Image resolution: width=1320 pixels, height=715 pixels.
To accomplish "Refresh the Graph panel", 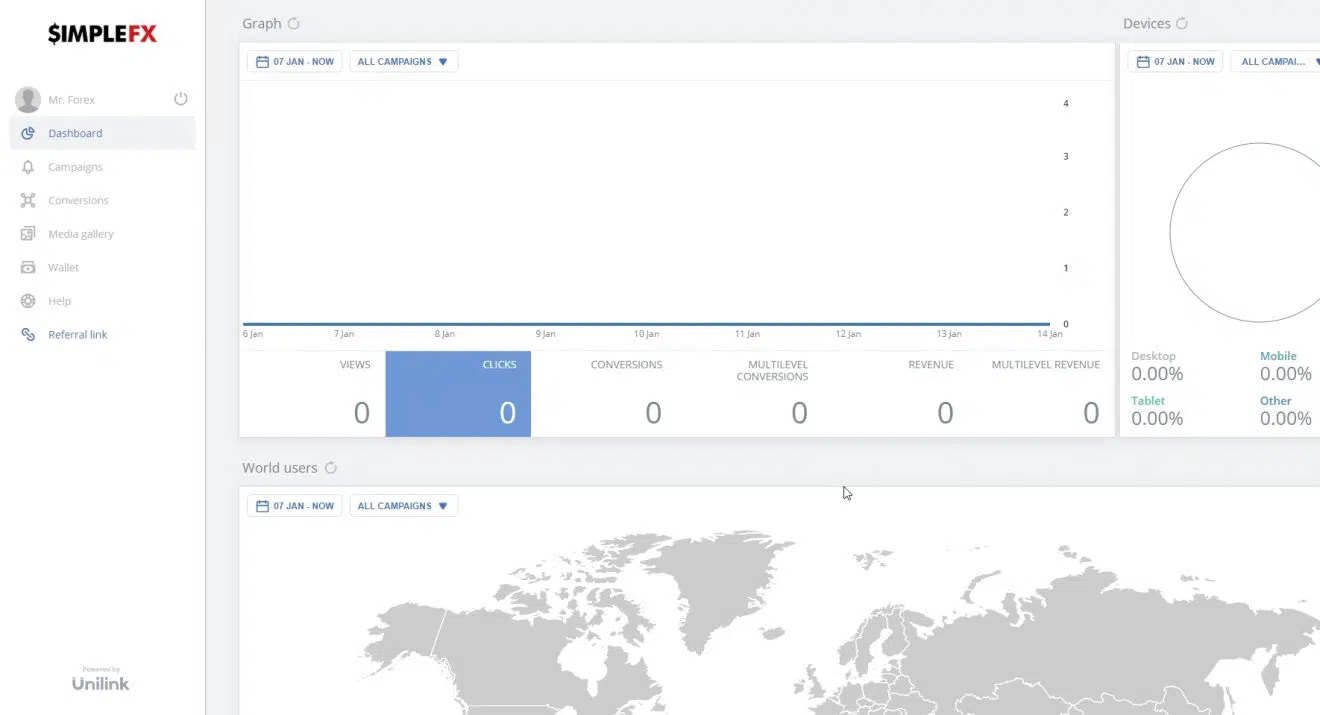I will [293, 23].
